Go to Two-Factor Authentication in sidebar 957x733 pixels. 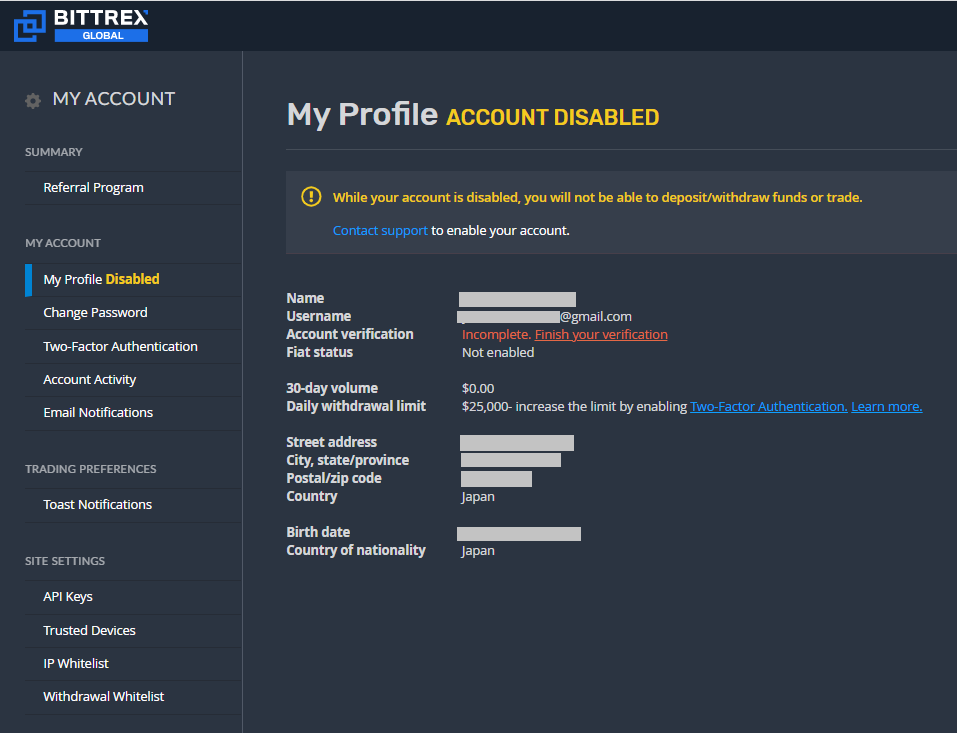[x=120, y=347]
